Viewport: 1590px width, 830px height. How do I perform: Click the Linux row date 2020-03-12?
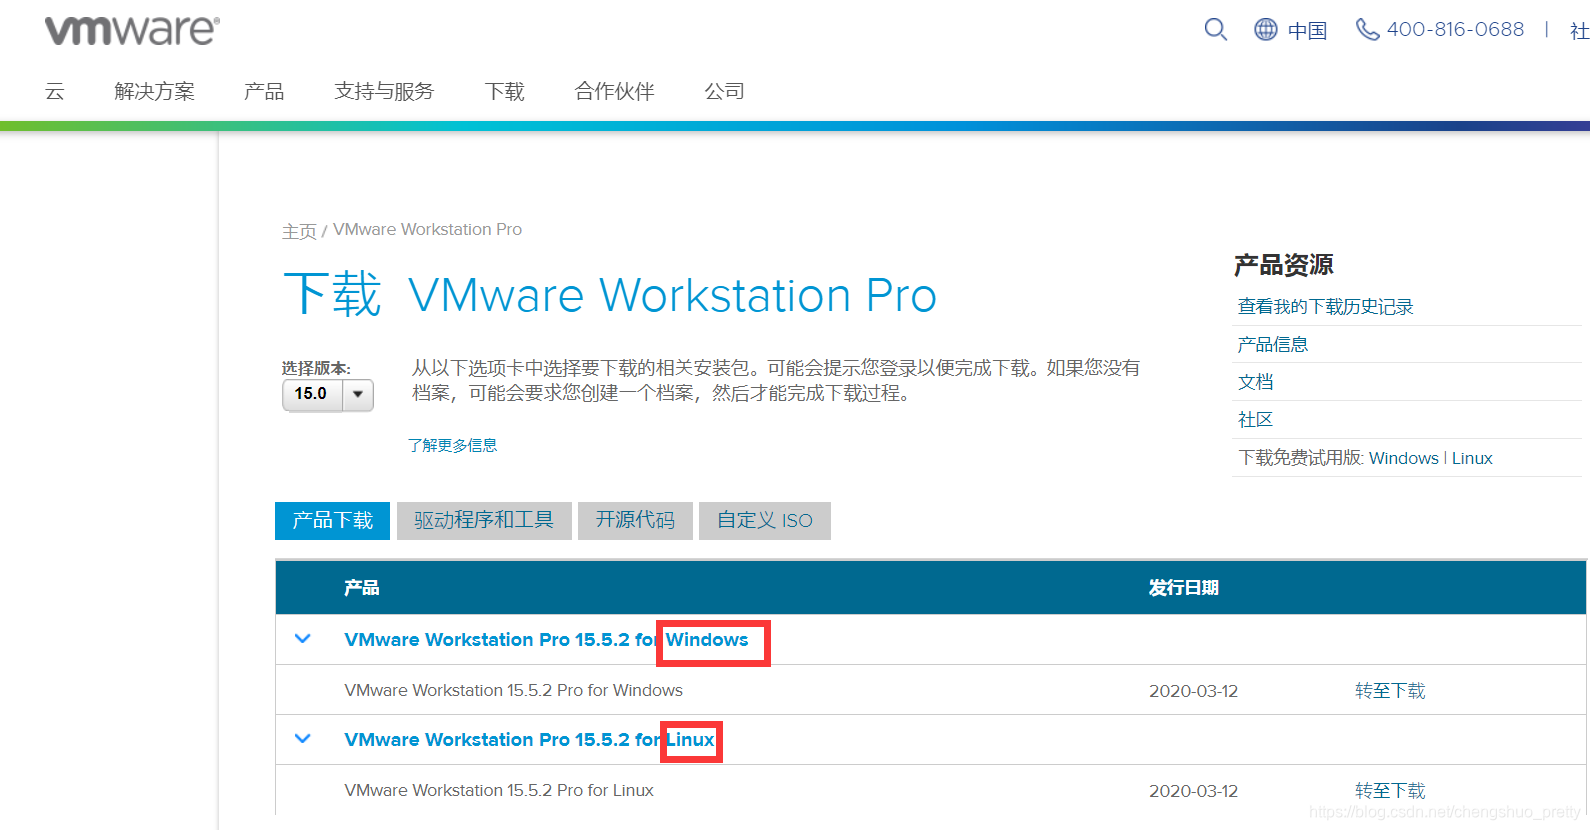pos(1193,791)
